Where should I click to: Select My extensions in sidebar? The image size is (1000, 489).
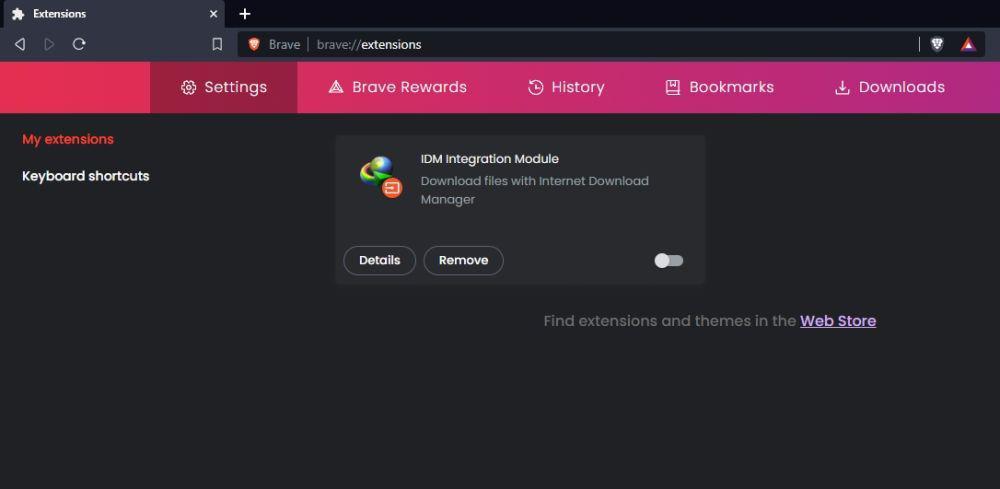tap(68, 139)
